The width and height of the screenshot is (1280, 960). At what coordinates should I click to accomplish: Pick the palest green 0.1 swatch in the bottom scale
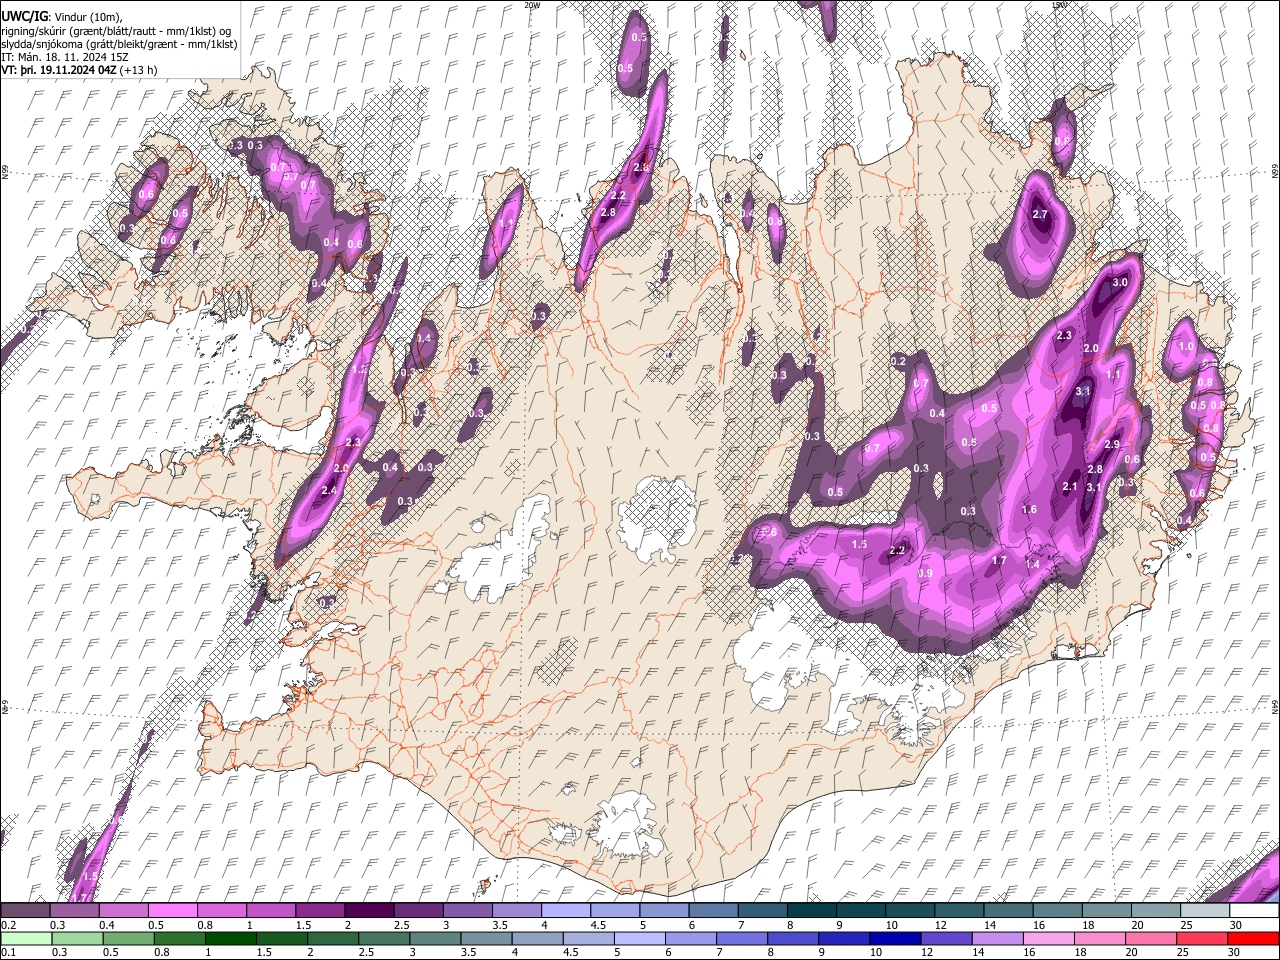(26, 938)
